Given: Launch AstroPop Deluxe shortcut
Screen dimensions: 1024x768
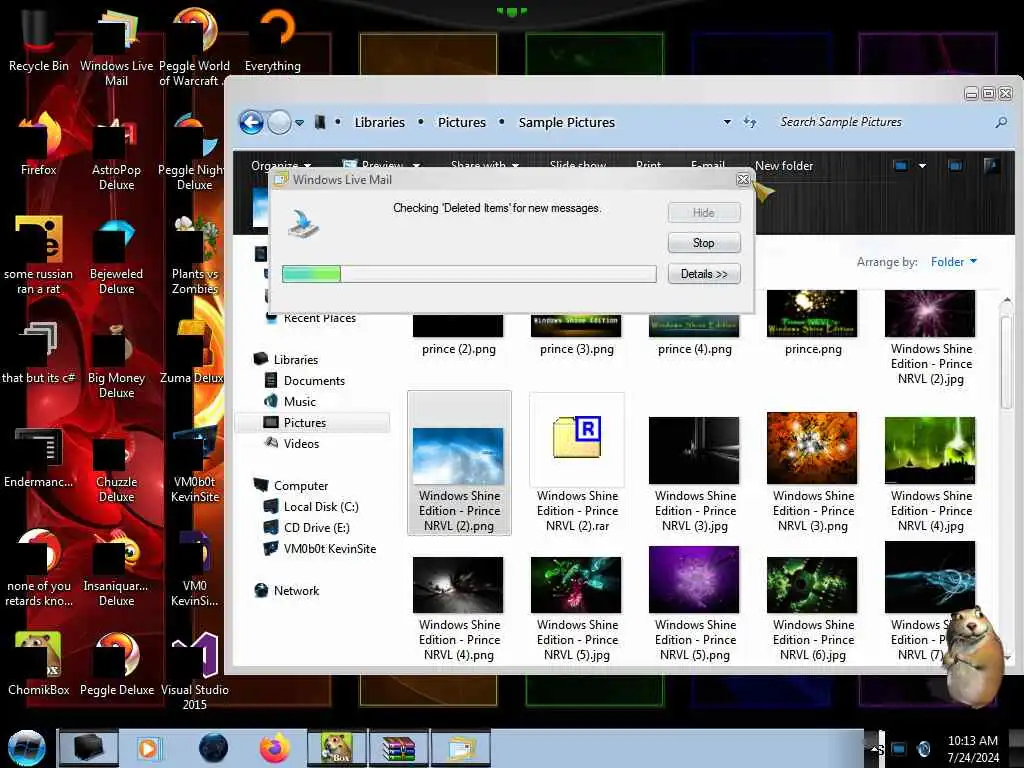Looking at the screenshot, I should pos(116,152).
